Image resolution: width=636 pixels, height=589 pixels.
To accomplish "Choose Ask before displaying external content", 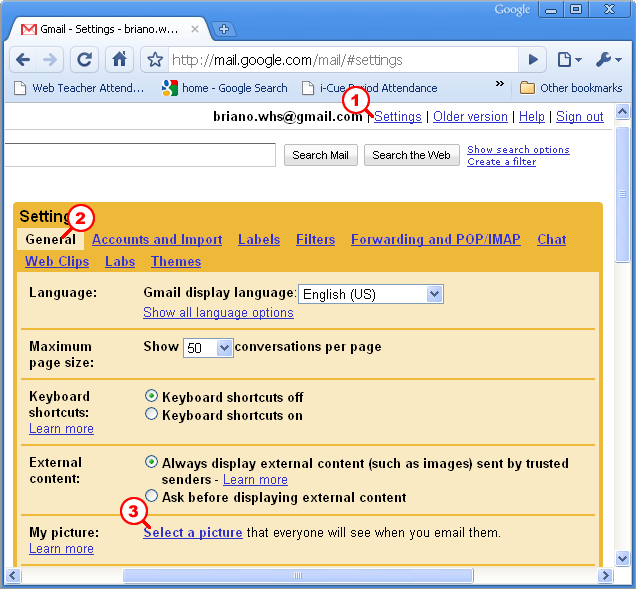I will (x=152, y=496).
